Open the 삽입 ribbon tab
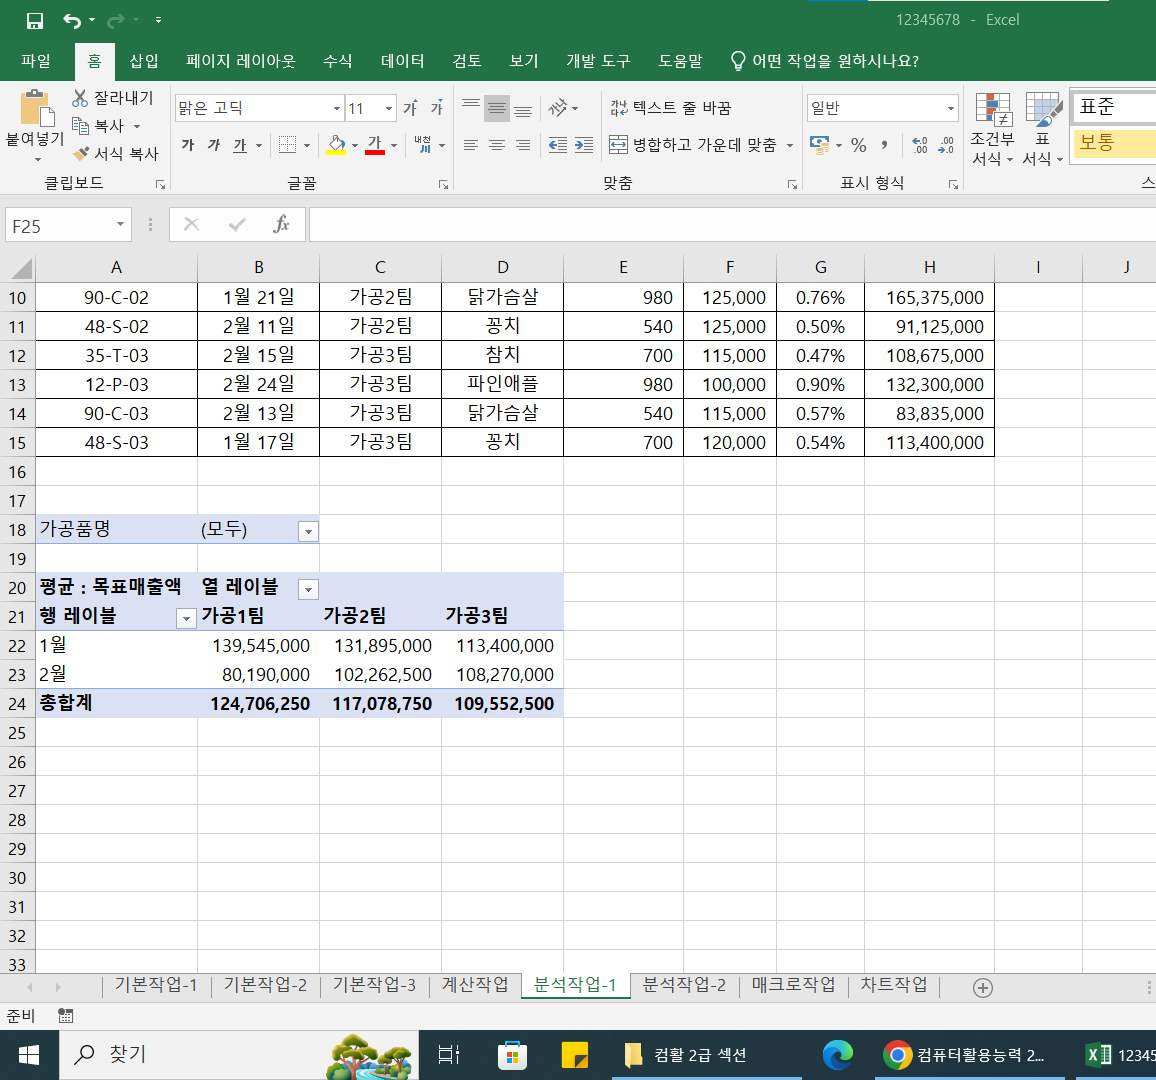 point(144,61)
